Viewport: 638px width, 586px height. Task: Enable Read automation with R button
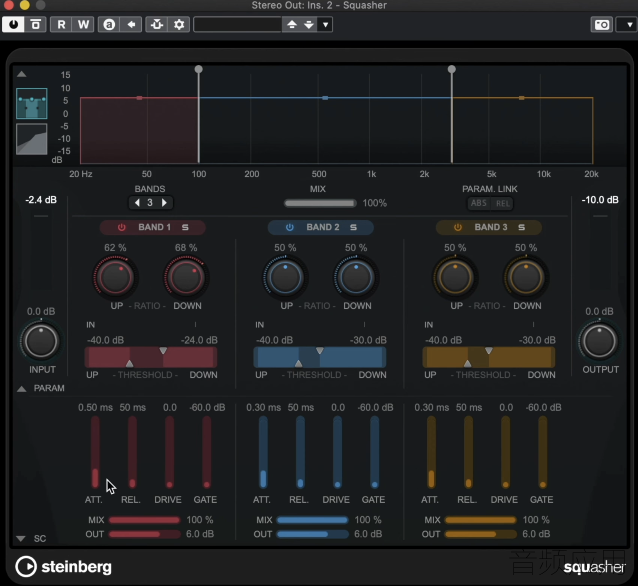pyautogui.click(x=61, y=25)
